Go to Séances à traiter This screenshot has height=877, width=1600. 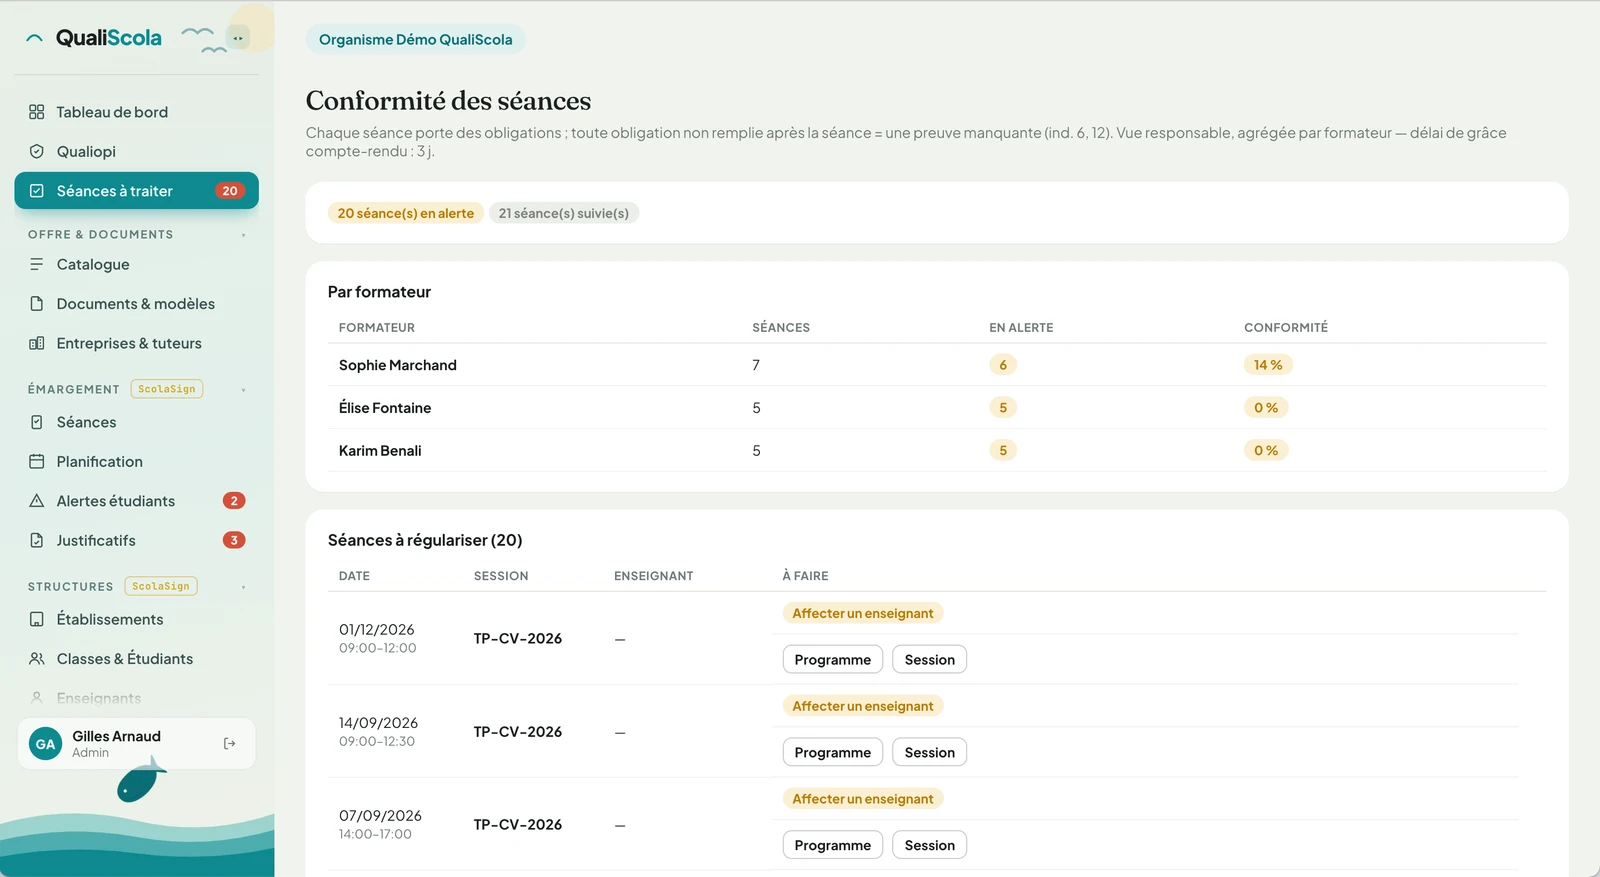[136, 191]
